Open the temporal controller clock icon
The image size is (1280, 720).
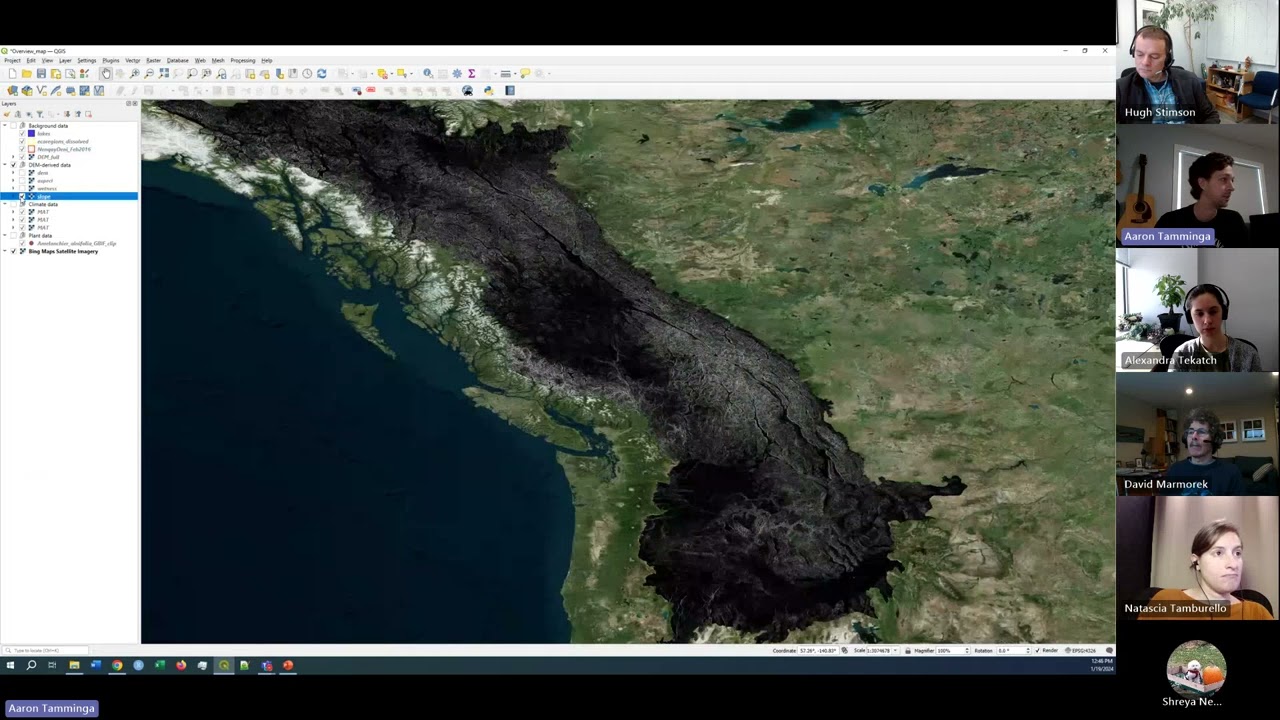click(x=307, y=73)
